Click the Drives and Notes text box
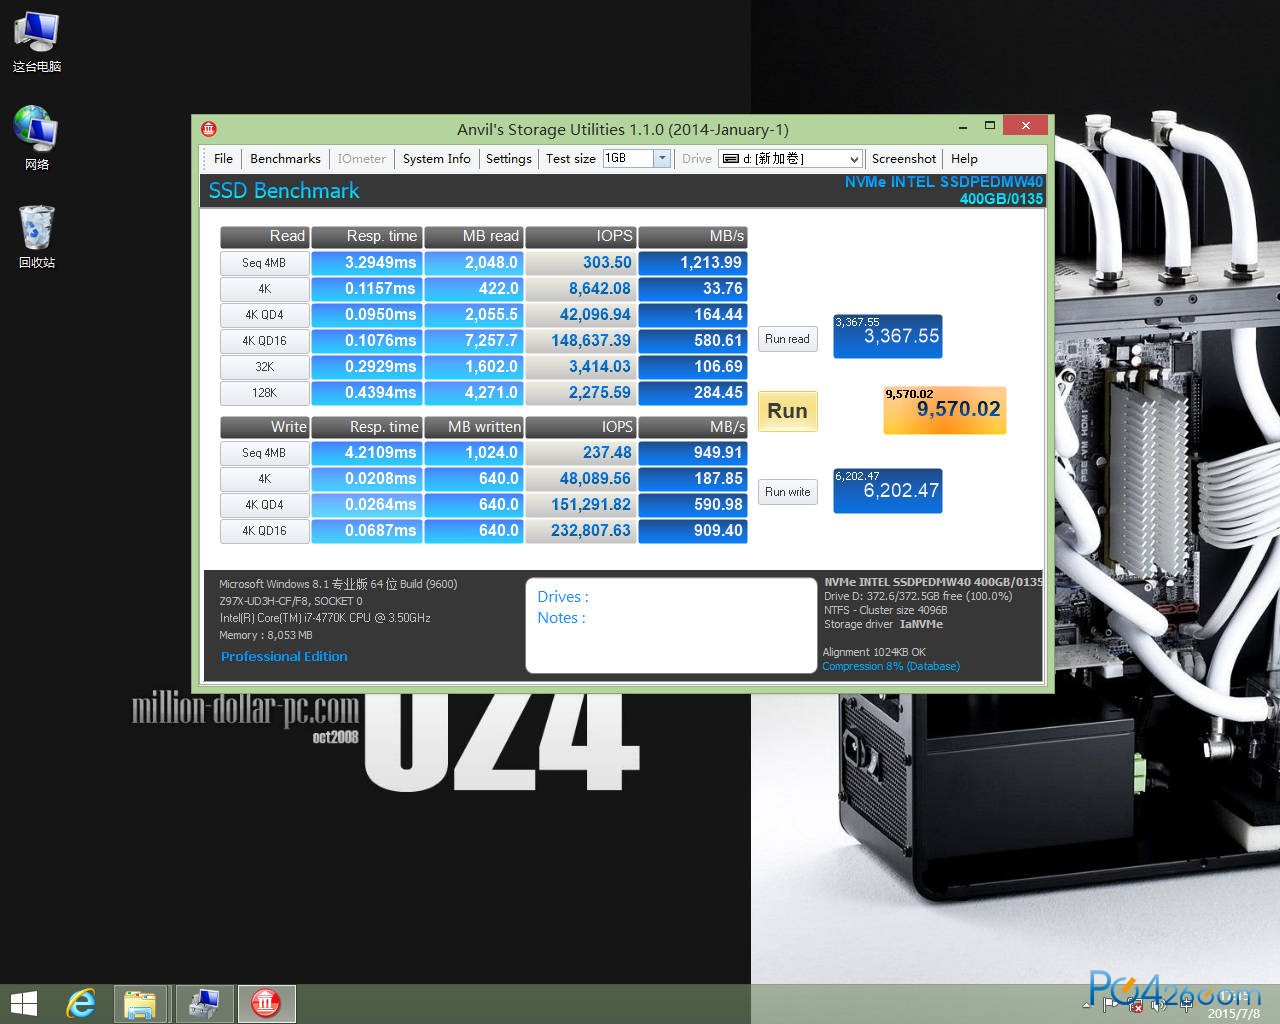The width and height of the screenshot is (1280, 1024). (671, 625)
